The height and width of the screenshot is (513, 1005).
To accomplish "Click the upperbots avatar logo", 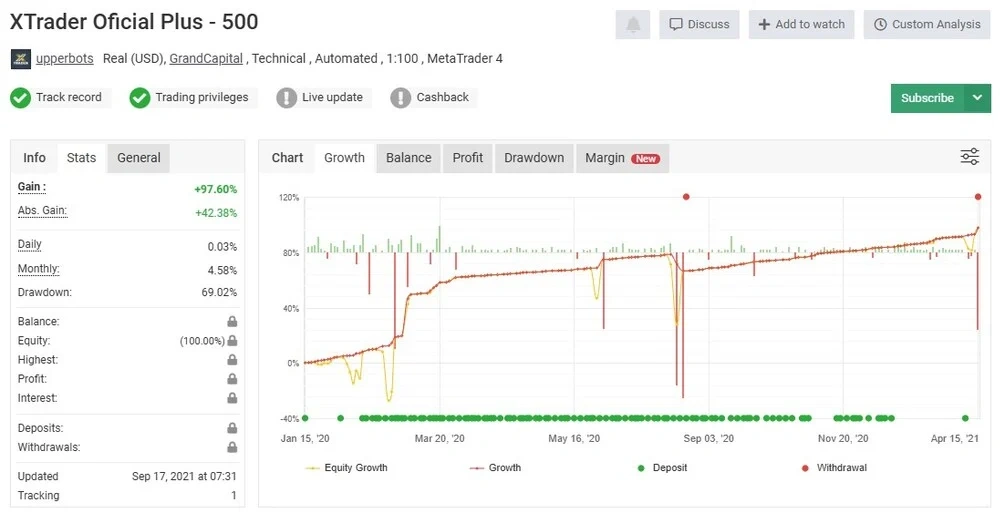I will 20,59.
